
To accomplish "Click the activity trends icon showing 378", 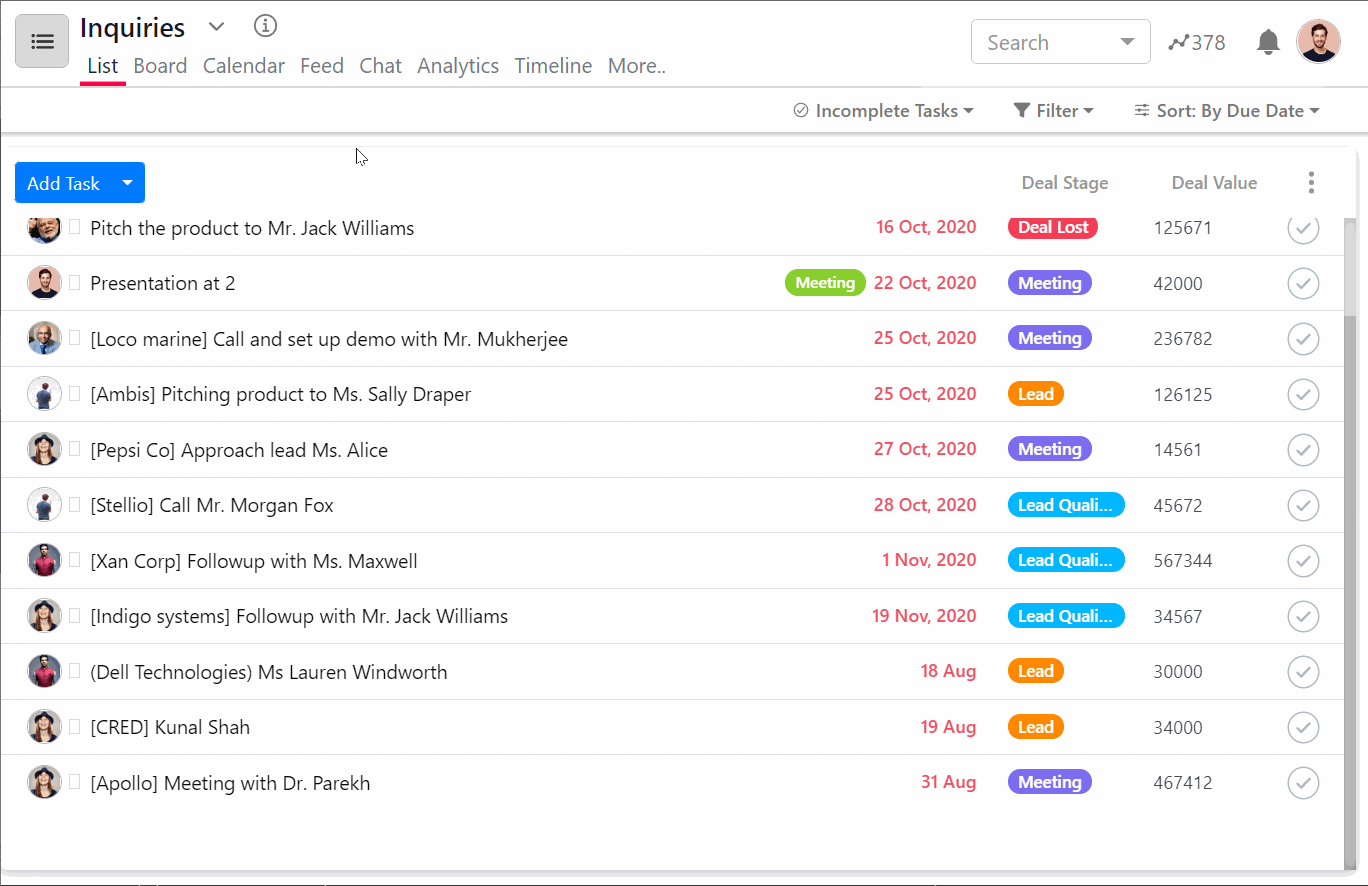I will pos(1196,42).
